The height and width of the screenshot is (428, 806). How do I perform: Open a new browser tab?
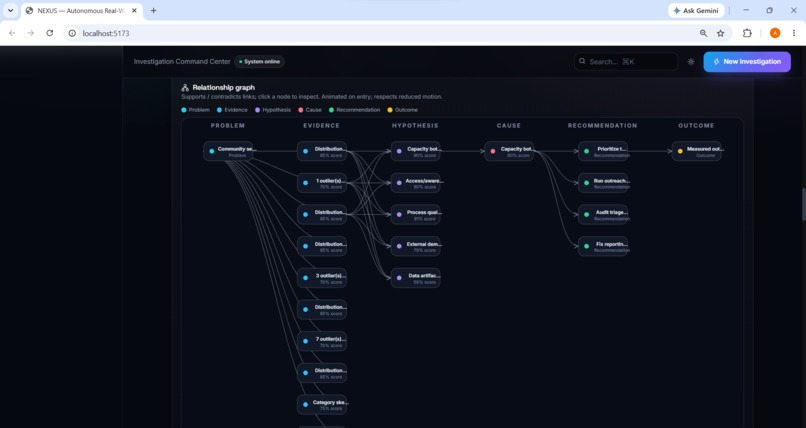click(153, 10)
